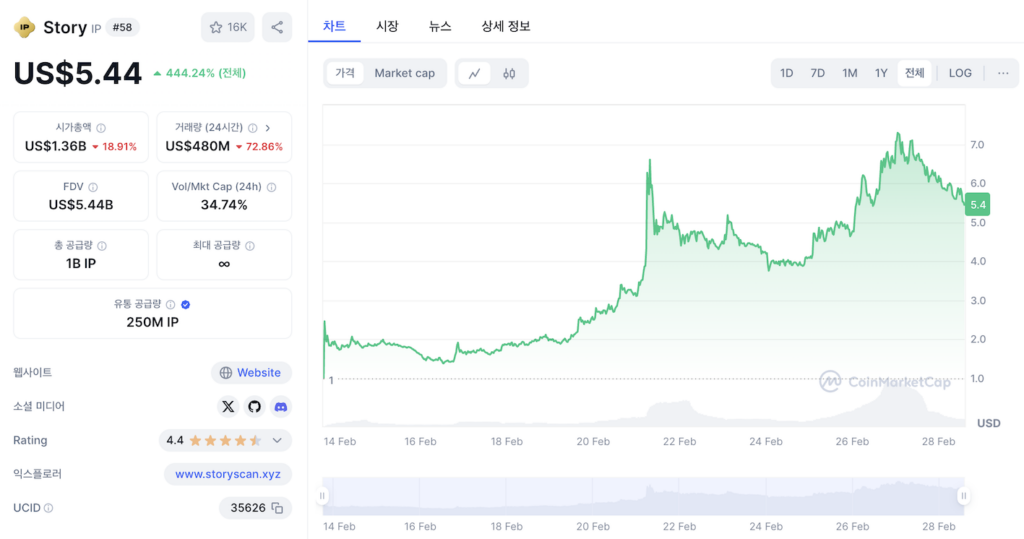The width and height of the screenshot is (1024, 539).
Task: Expand the Rating 4.4 dropdown chevron
Action: click(x=277, y=440)
